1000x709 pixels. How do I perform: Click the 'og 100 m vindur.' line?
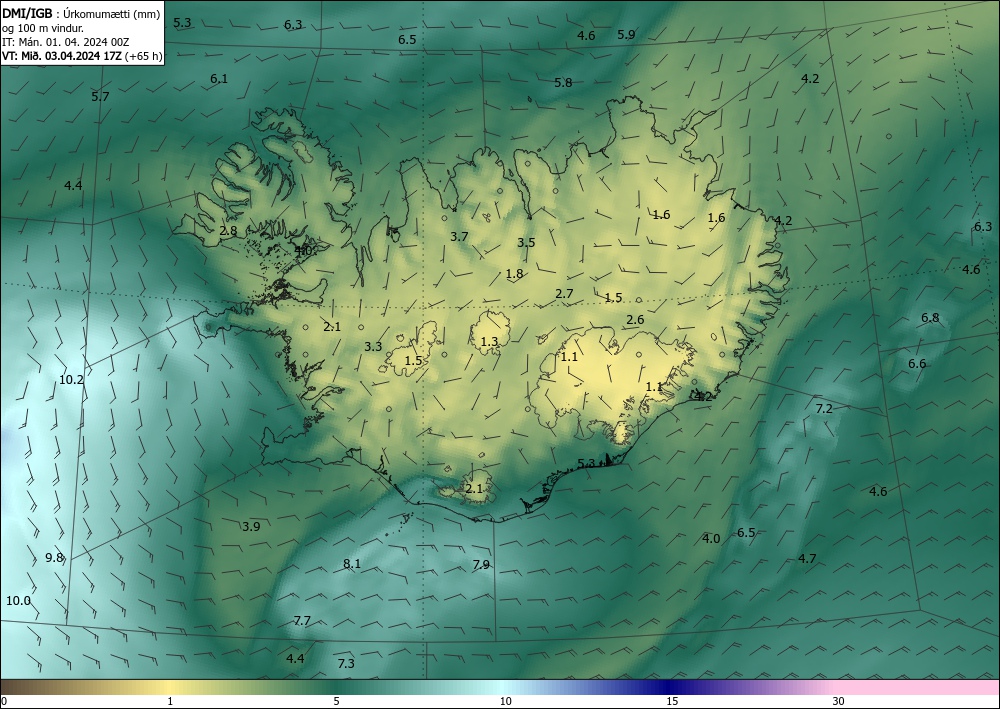(x=42, y=28)
